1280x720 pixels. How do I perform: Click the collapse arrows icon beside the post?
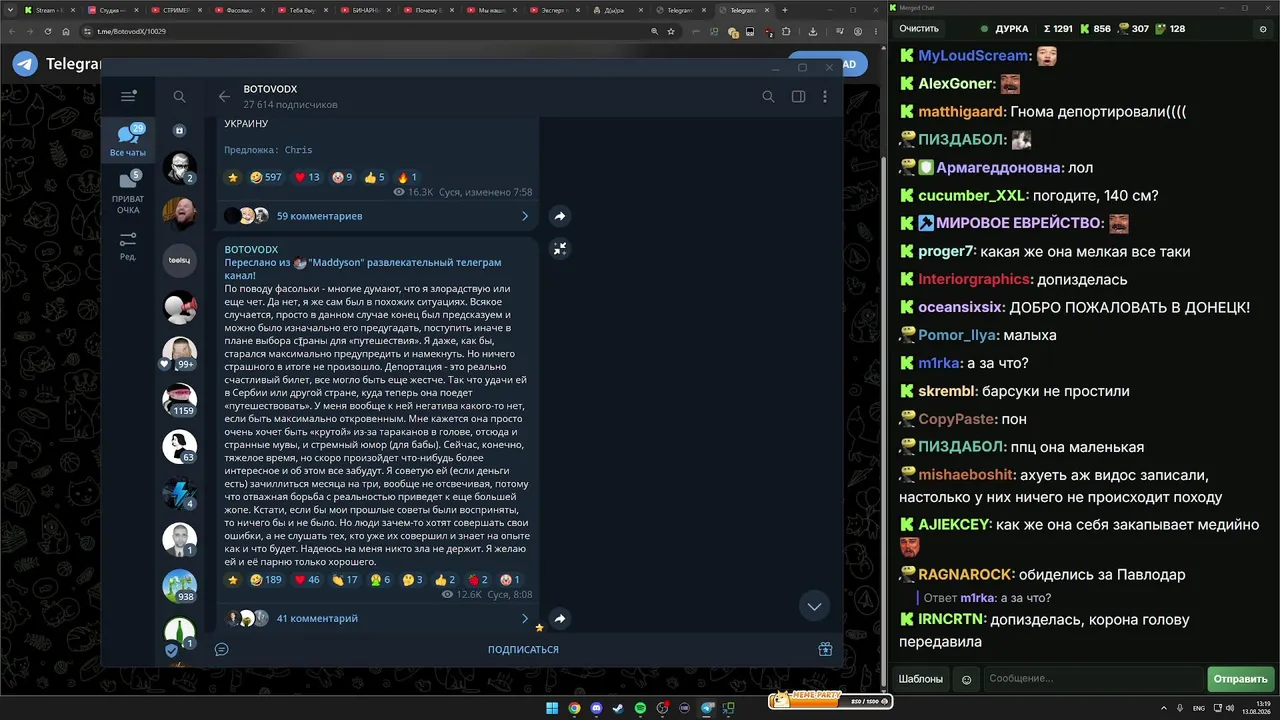560,249
